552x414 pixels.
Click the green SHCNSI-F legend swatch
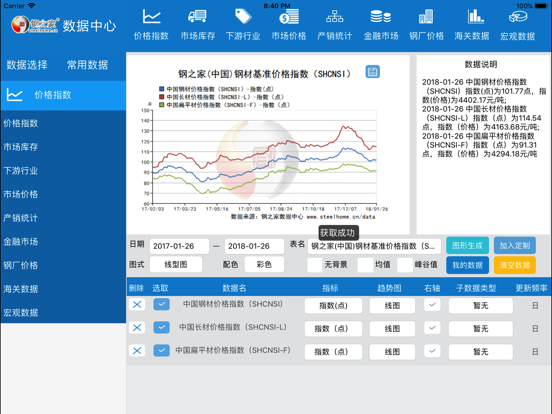162,105
